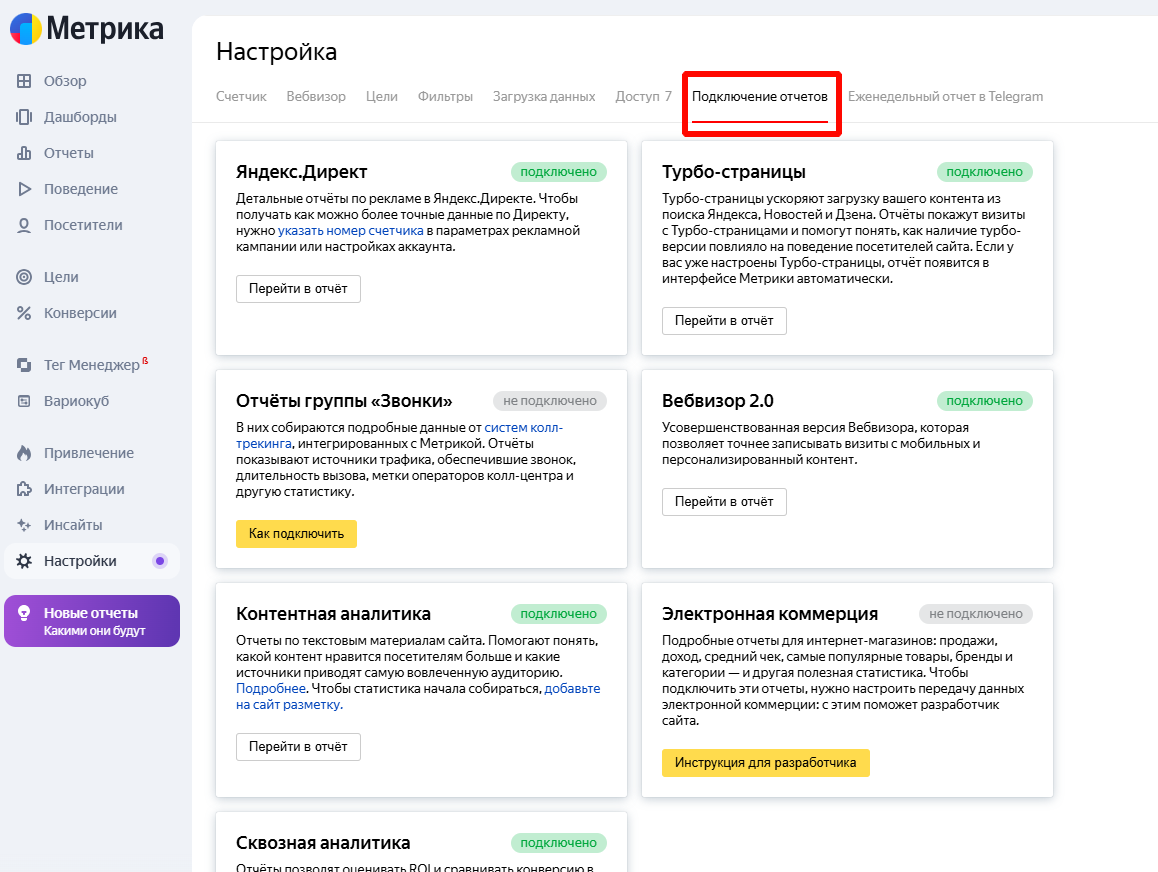Image resolution: width=1158 pixels, height=872 pixels.
Task: Click the Интеграции puzzle piece icon
Action: 24,489
